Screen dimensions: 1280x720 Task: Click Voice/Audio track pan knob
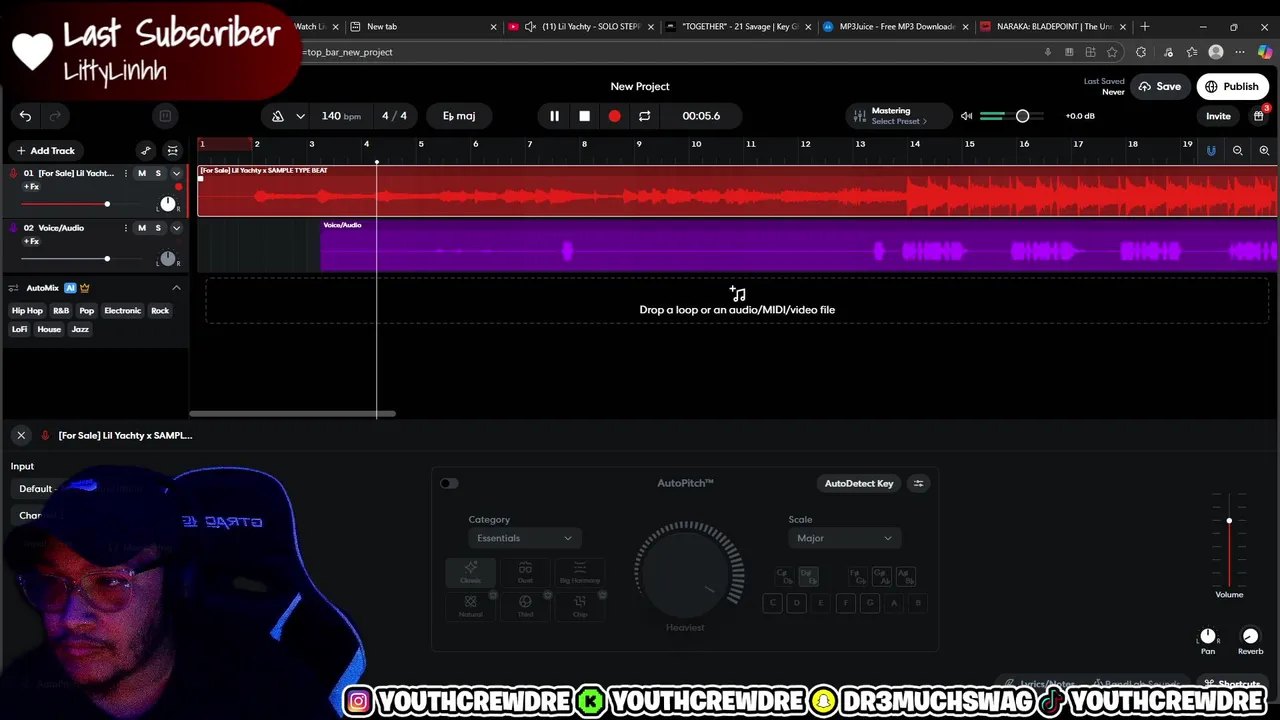168,259
